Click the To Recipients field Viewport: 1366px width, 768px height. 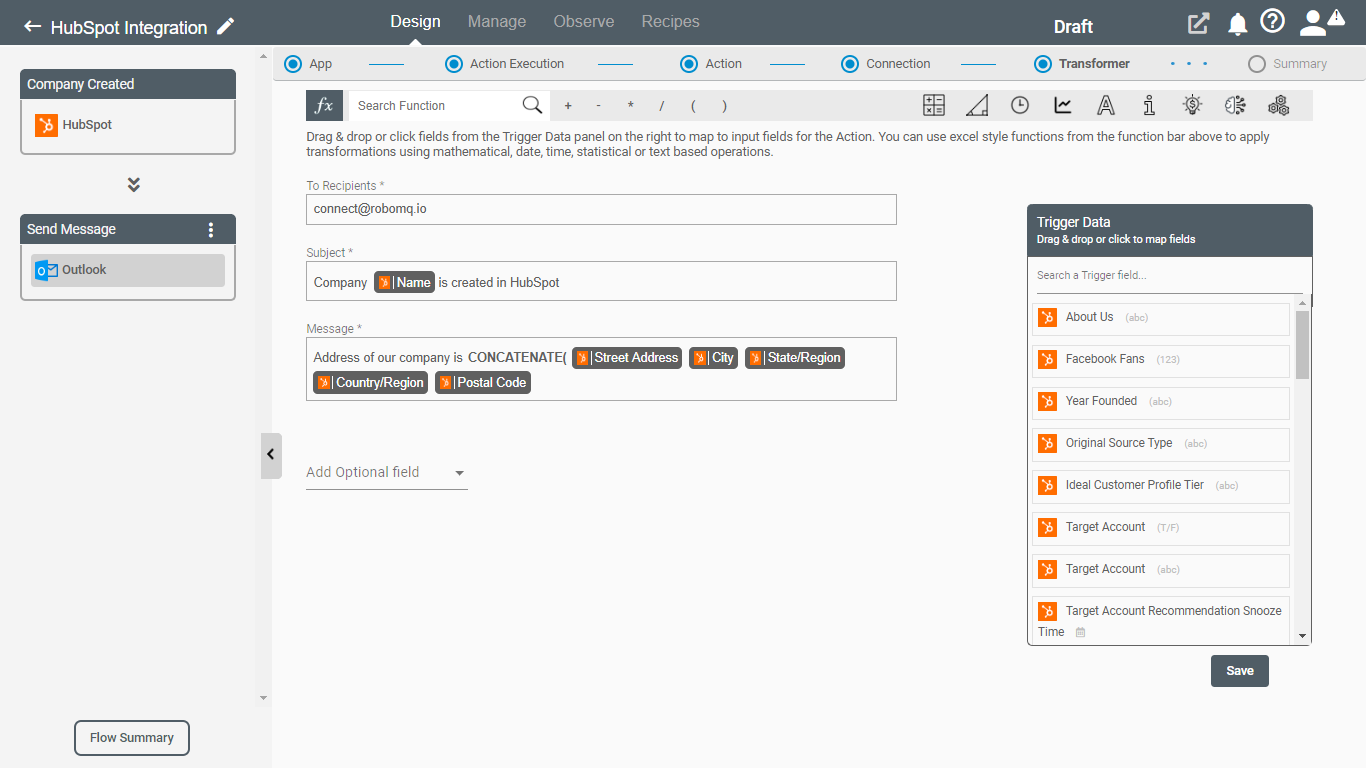tap(601, 209)
